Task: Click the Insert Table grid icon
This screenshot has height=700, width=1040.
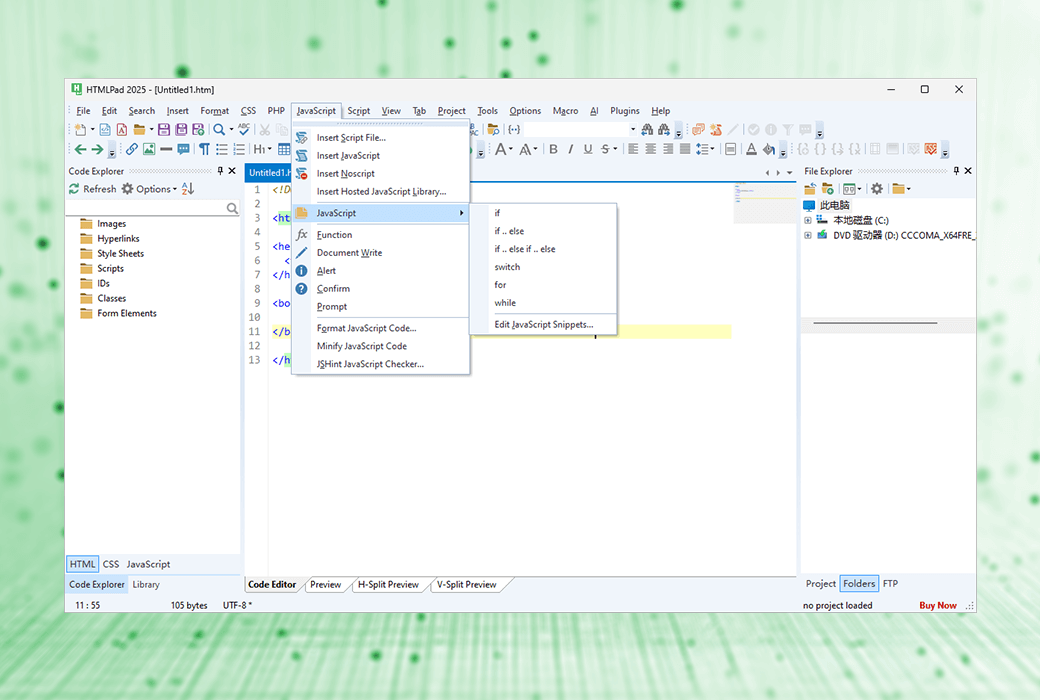Action: point(284,149)
